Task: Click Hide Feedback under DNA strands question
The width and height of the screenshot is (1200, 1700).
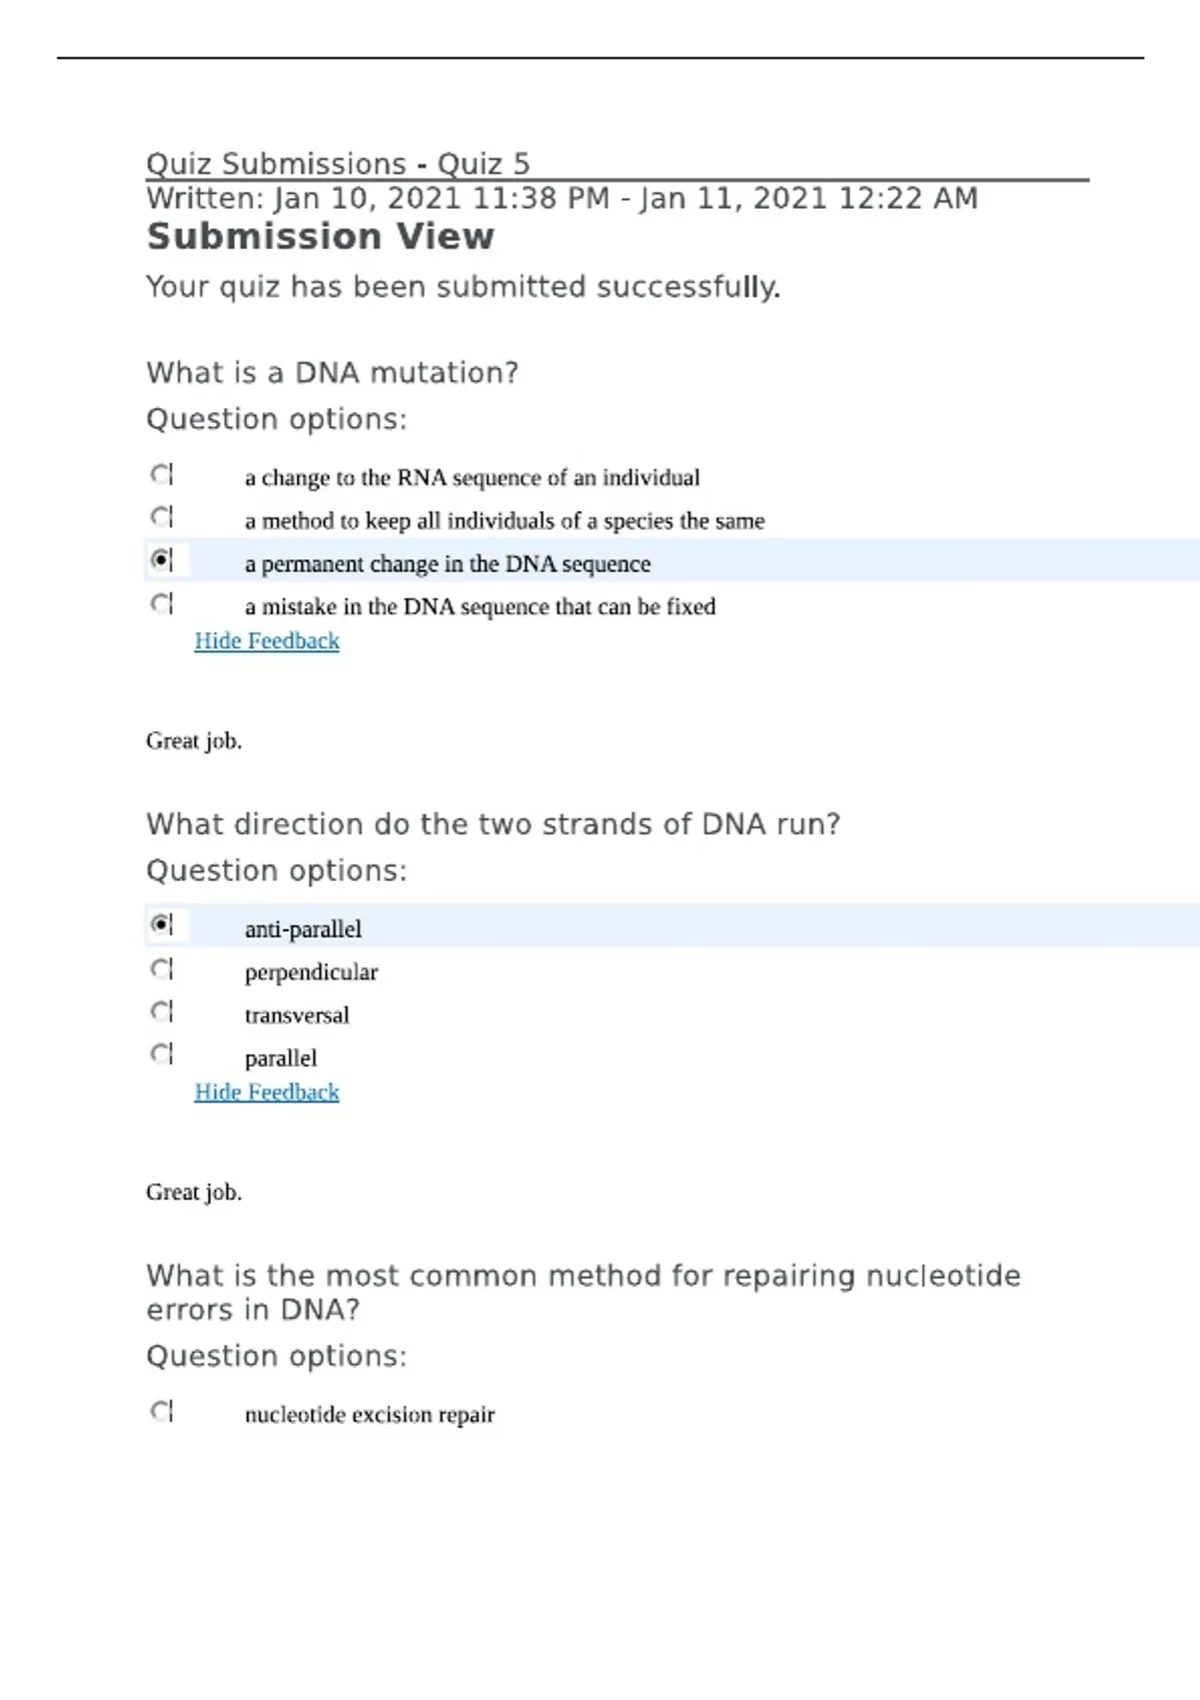Action: [x=267, y=1092]
